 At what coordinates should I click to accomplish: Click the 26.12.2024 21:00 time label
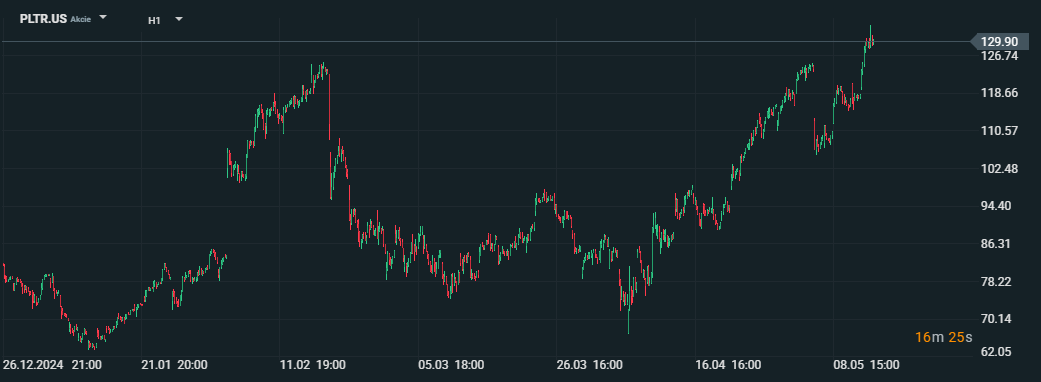coord(52,365)
